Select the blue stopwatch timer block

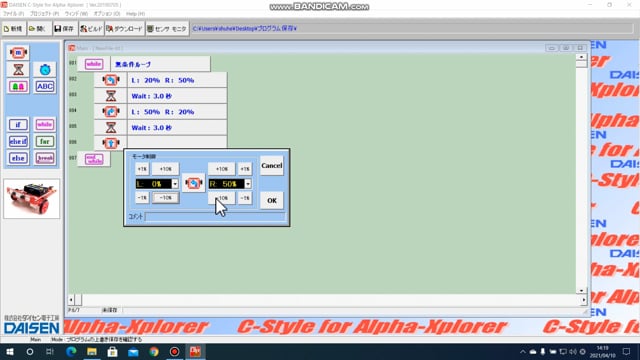coord(44,70)
